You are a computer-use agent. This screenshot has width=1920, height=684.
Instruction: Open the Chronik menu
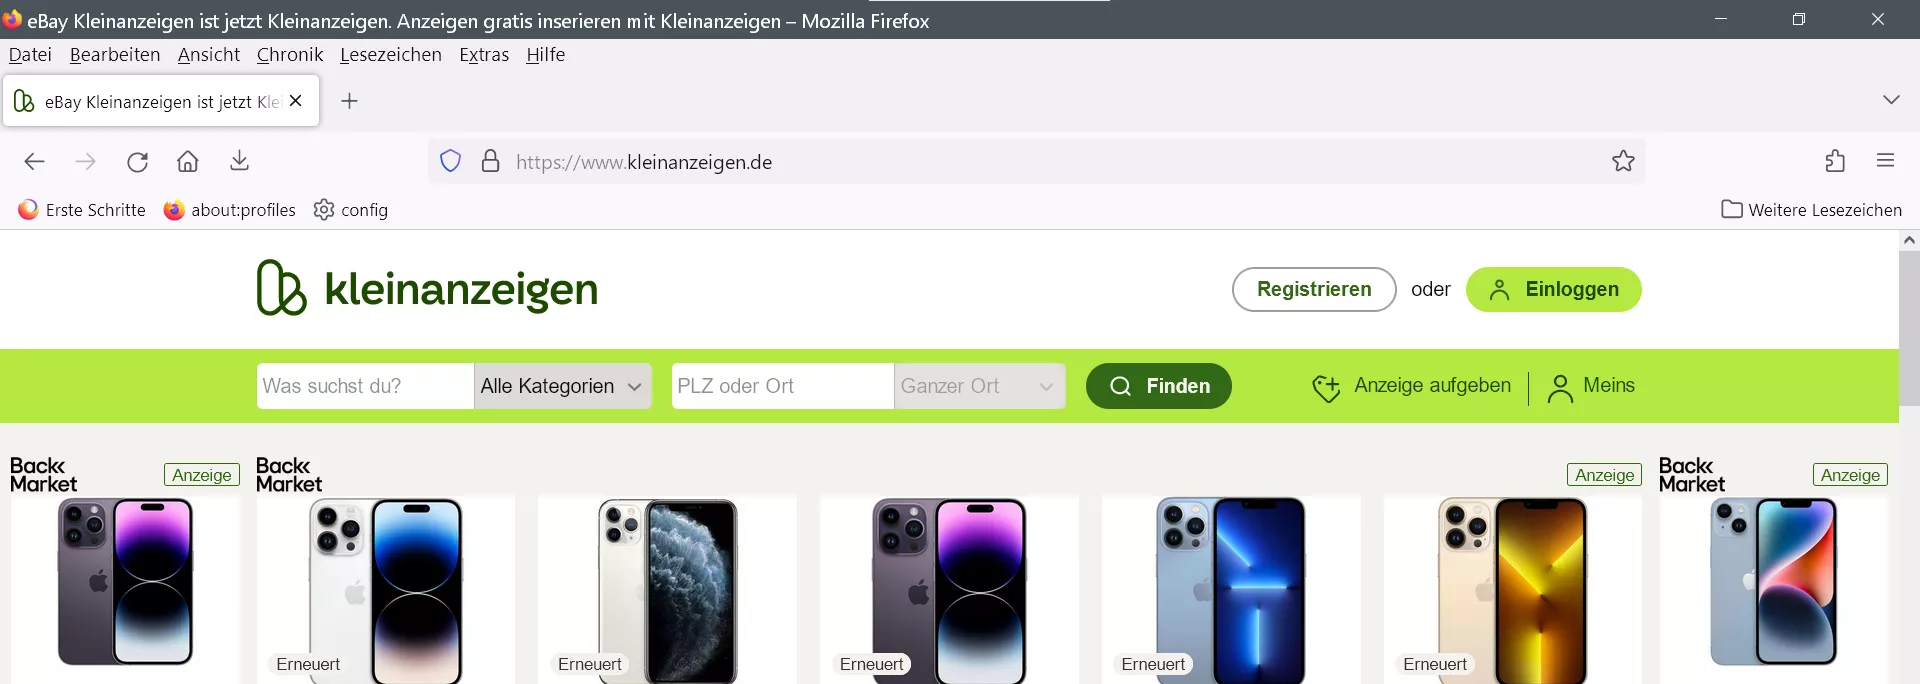coord(290,55)
